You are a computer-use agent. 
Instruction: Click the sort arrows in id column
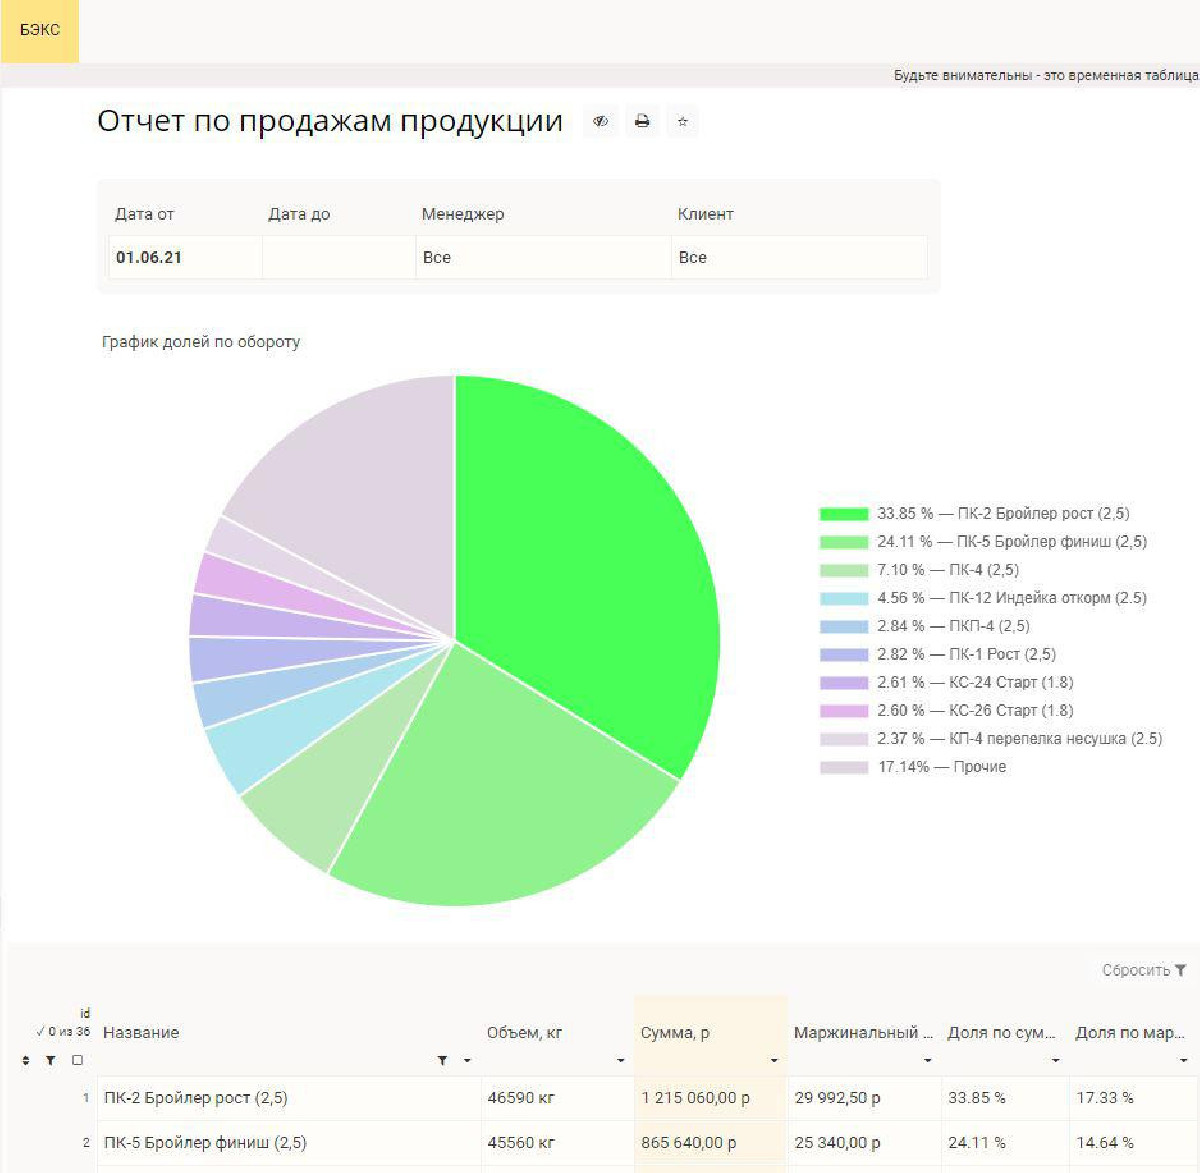(26, 1060)
